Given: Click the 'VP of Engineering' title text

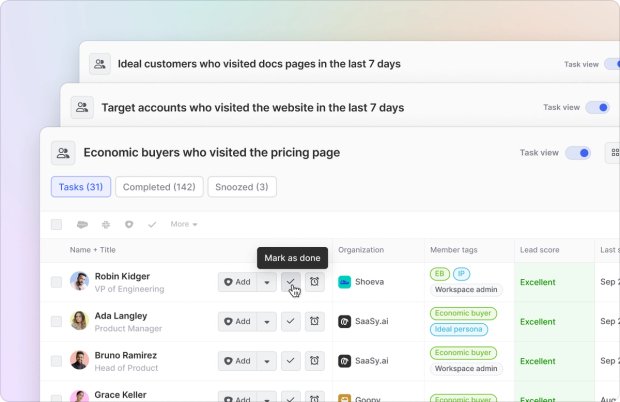Looking at the screenshot, I should pyautogui.click(x=129, y=289).
